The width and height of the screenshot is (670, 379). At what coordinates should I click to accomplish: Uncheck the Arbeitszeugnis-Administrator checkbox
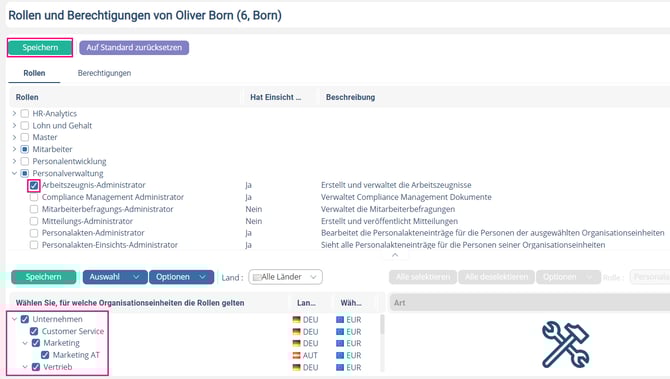pyautogui.click(x=34, y=185)
